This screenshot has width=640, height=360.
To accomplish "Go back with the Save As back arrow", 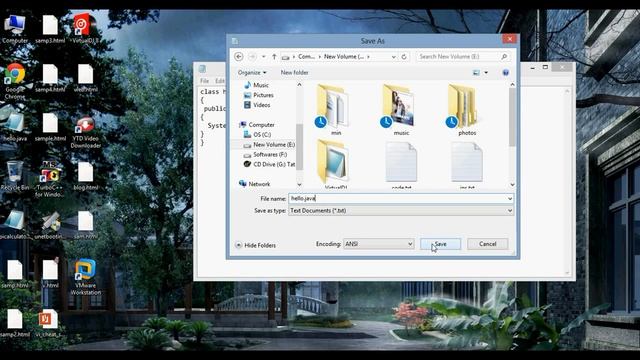I will tap(239, 57).
